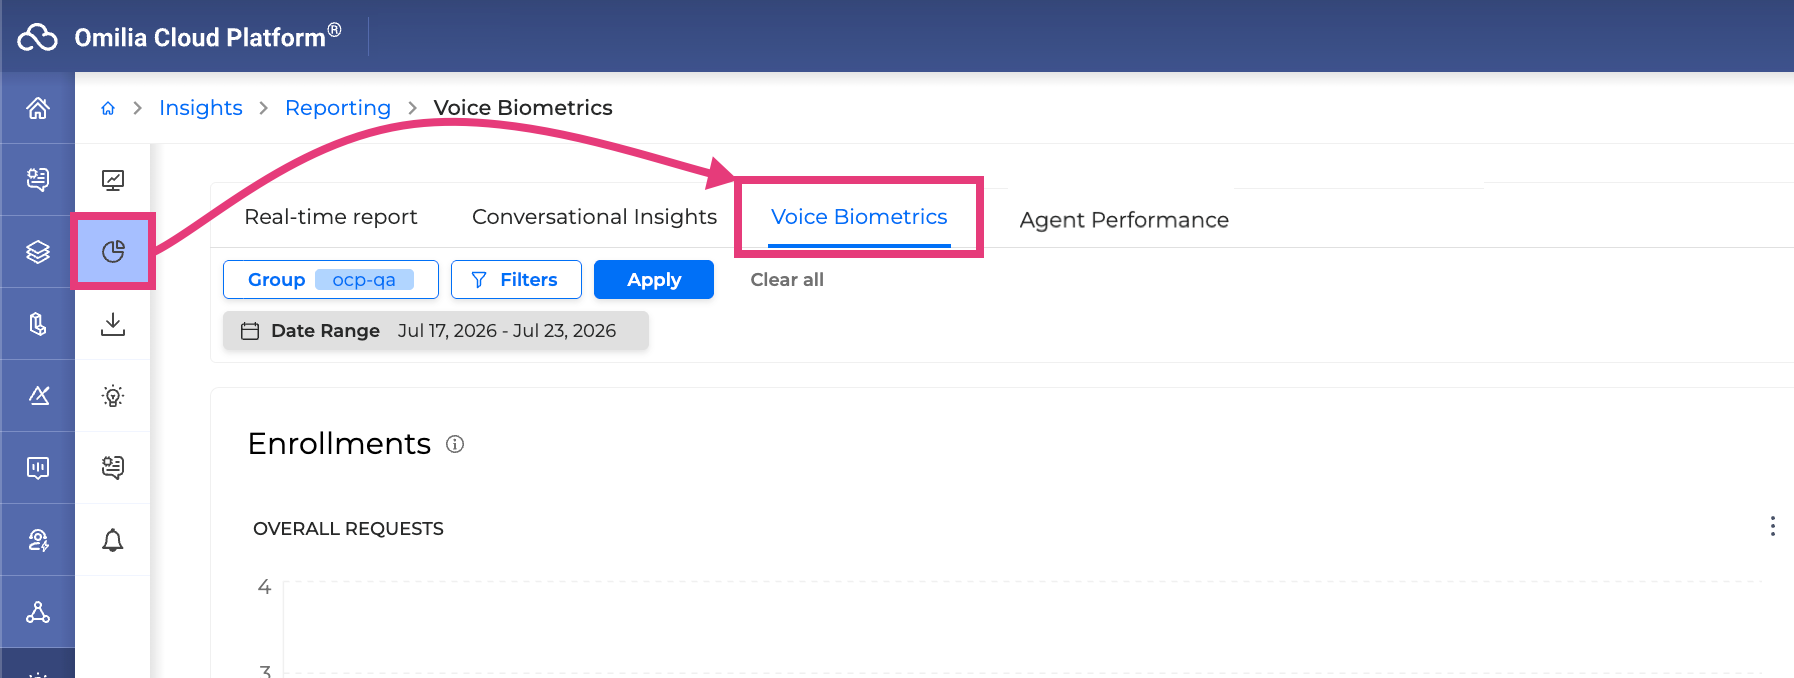Open the Date Range picker
The image size is (1794, 678).
click(x=436, y=331)
